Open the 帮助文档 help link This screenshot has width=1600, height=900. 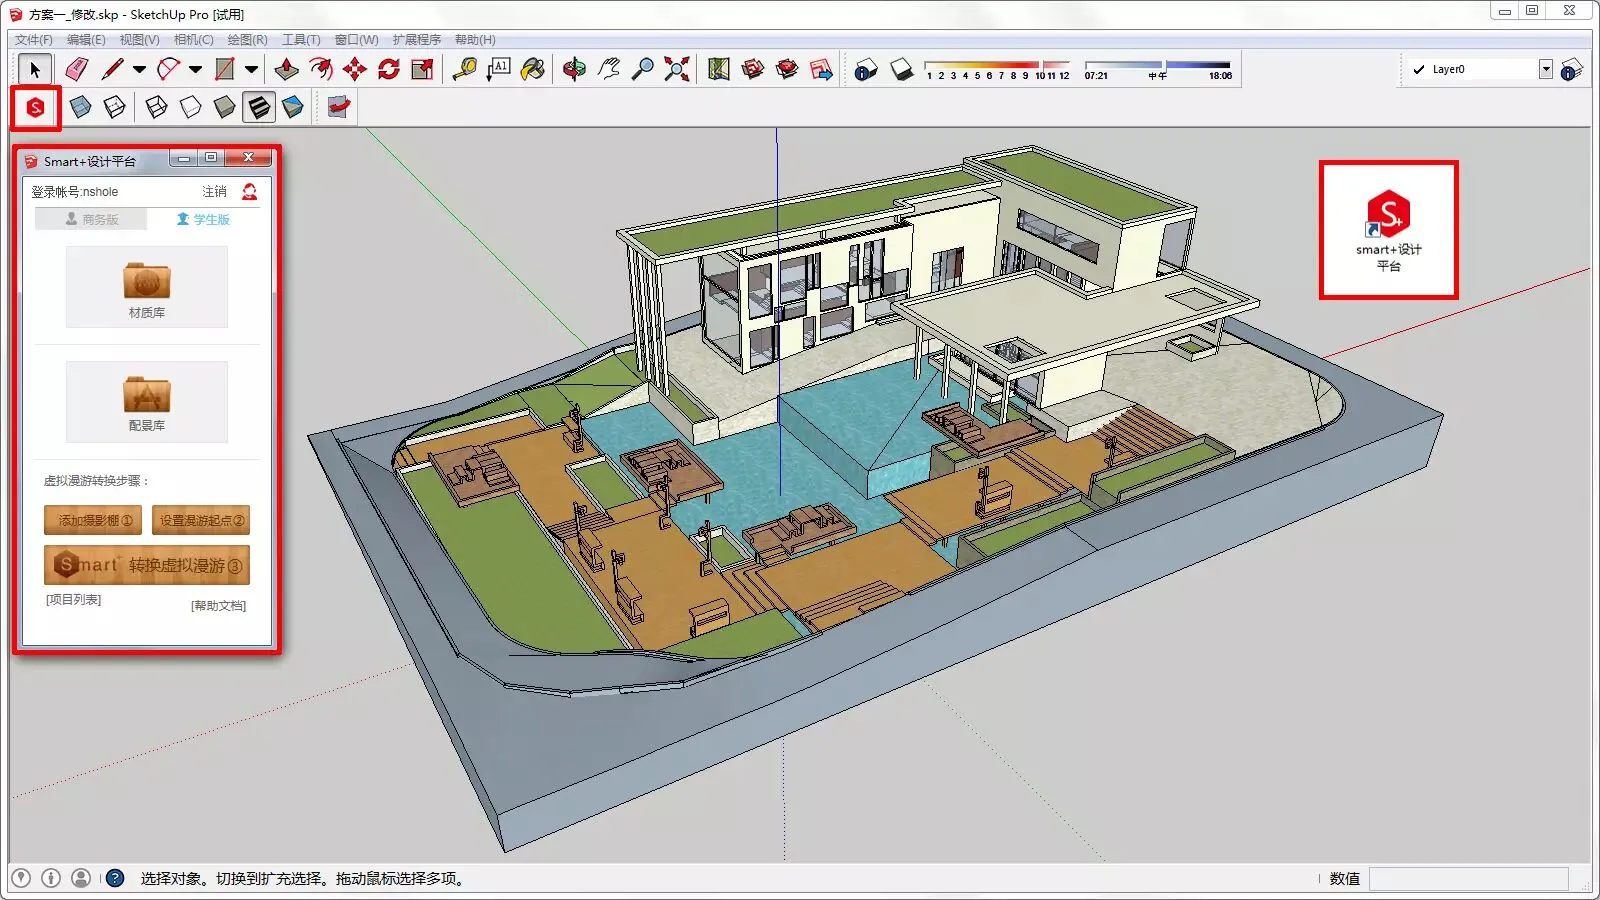point(218,605)
